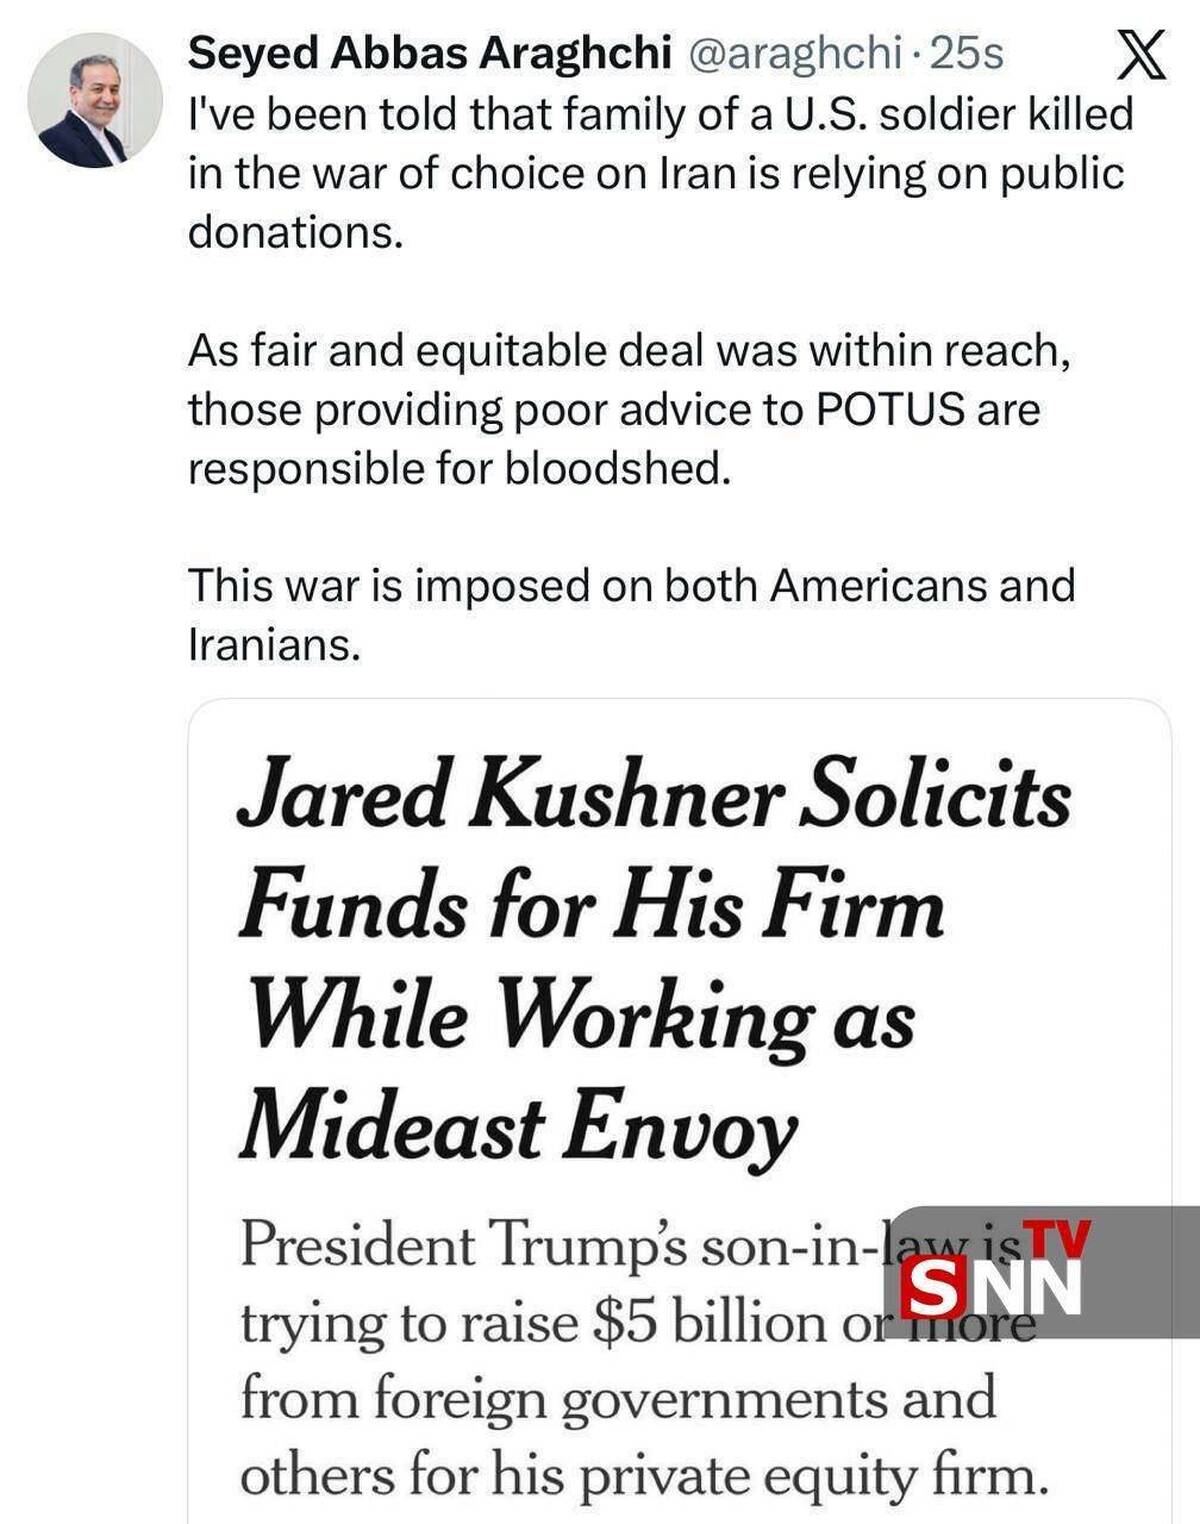
Task: Open the Seyed Abbas Araghchi display name
Action: 429,53
